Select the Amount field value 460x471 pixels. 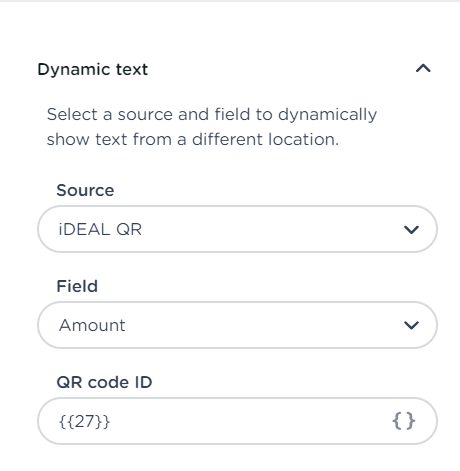coord(92,325)
